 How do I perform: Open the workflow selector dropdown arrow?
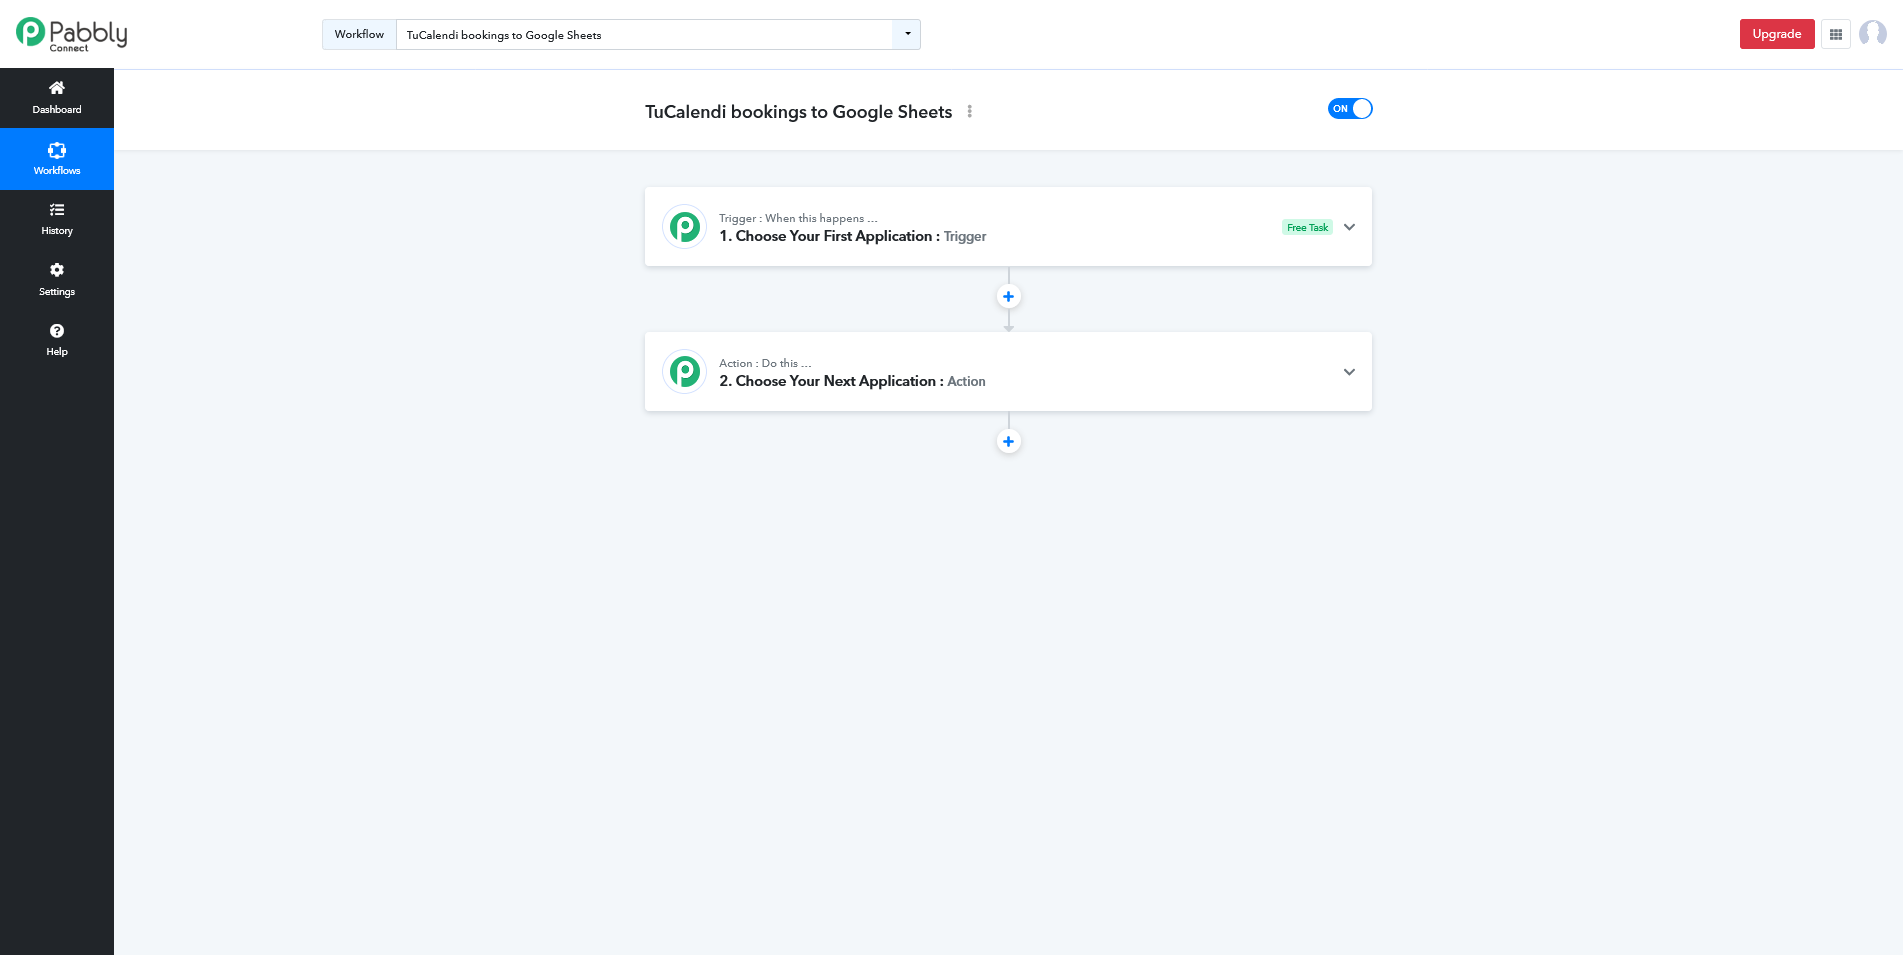907,34
